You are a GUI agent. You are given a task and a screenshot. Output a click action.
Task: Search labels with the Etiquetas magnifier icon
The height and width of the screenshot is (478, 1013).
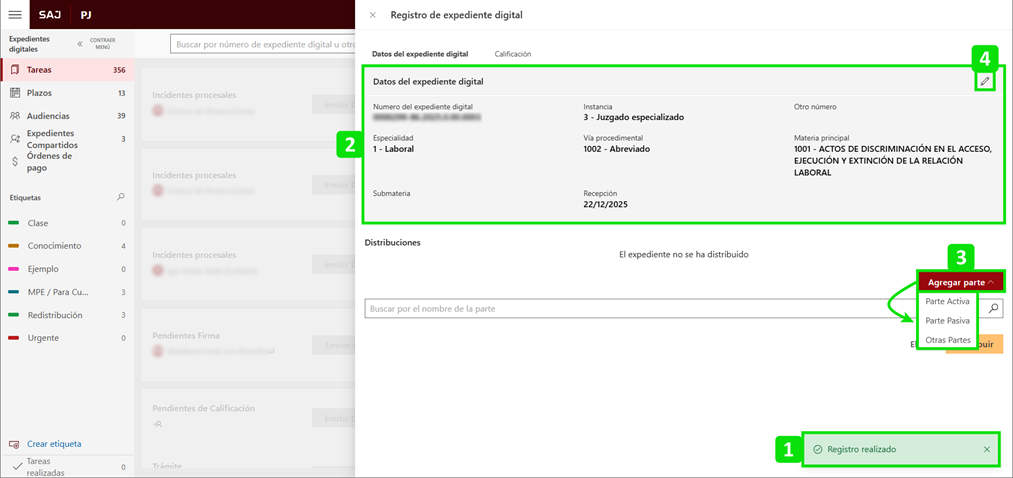click(122, 198)
